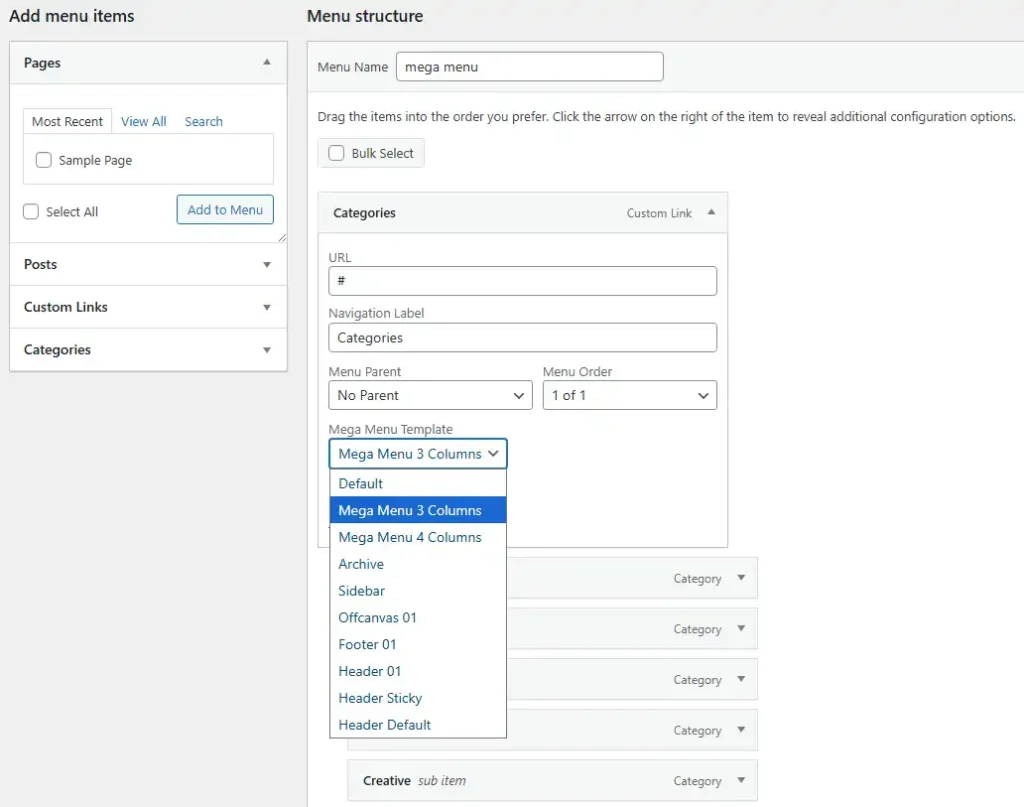This screenshot has height=807, width=1024.
Task: Focus the Navigation Label text field
Action: (x=522, y=338)
